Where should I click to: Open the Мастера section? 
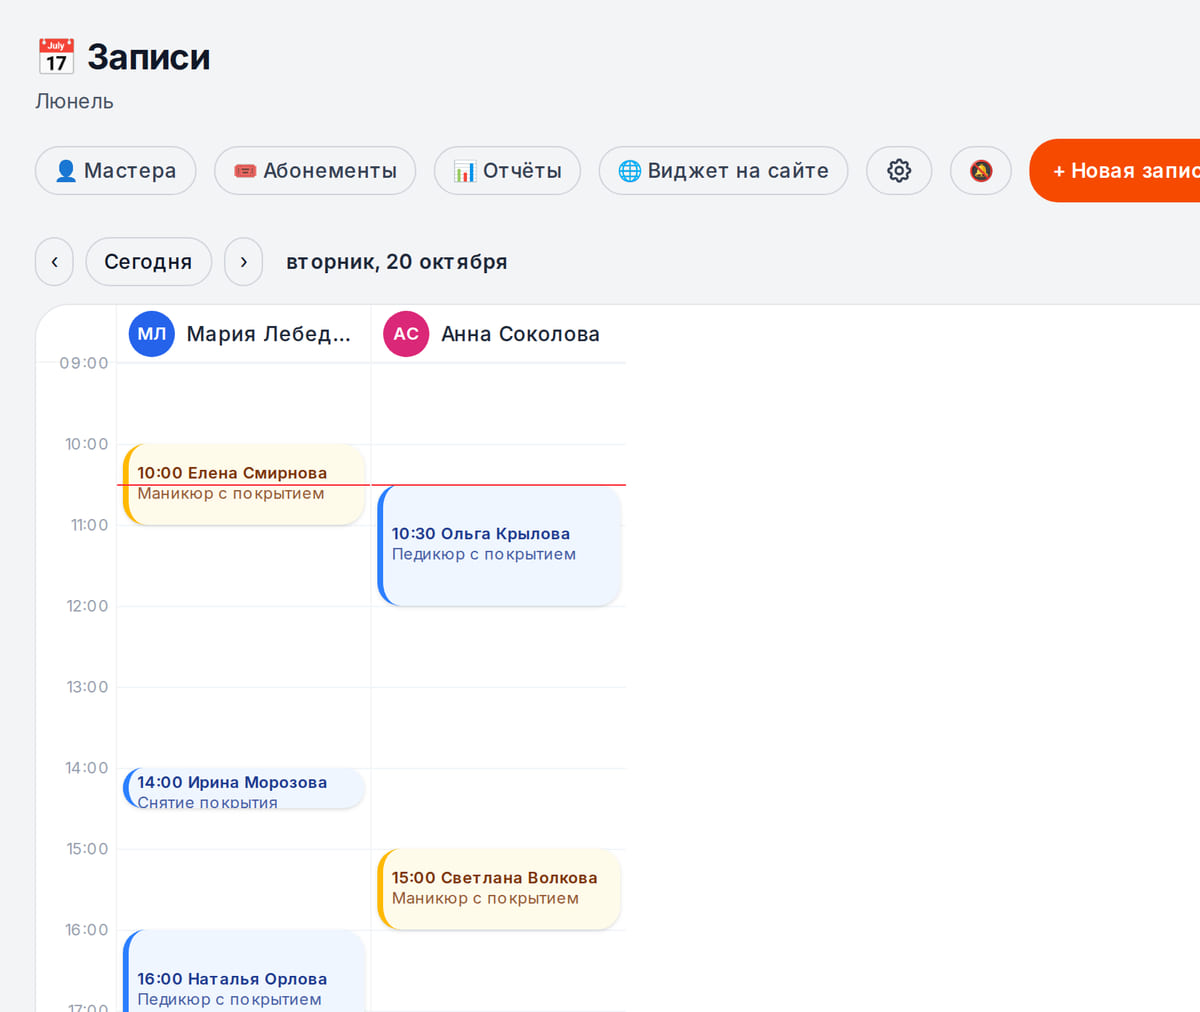(x=115, y=171)
